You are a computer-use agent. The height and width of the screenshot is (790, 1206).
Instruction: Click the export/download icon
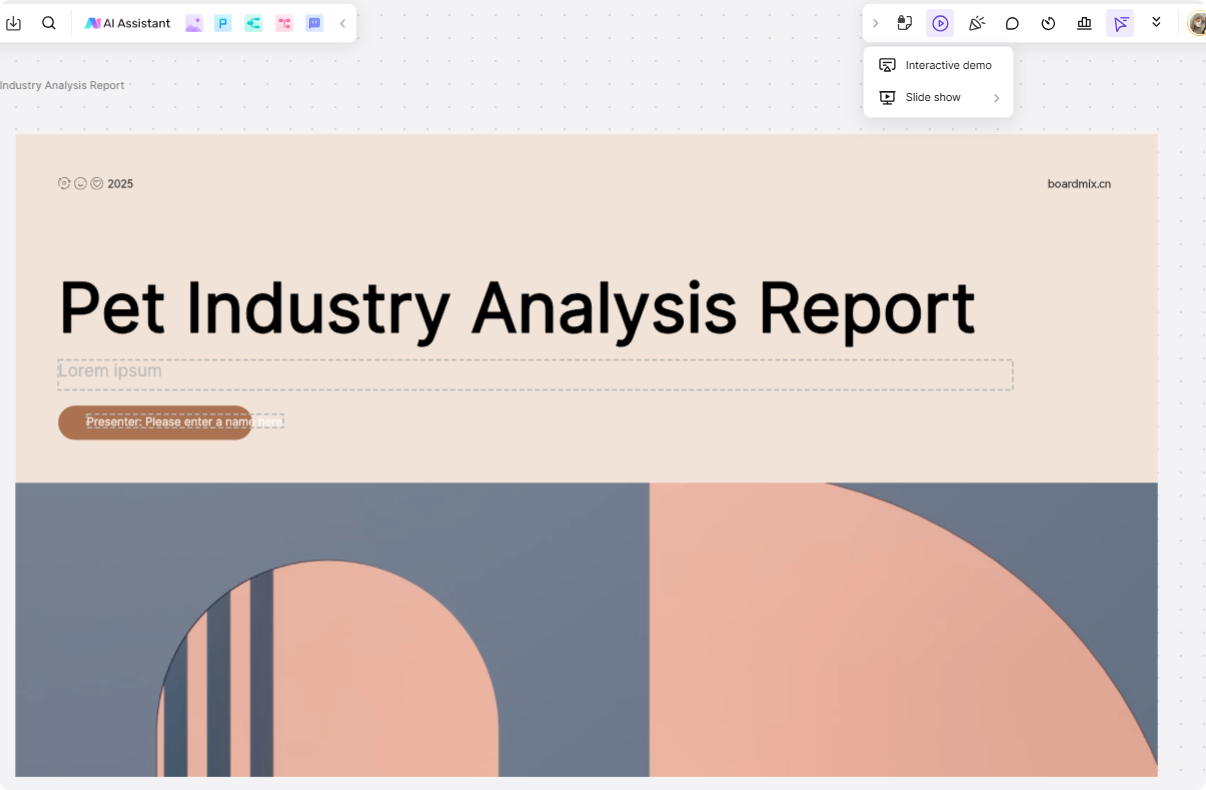[13, 23]
